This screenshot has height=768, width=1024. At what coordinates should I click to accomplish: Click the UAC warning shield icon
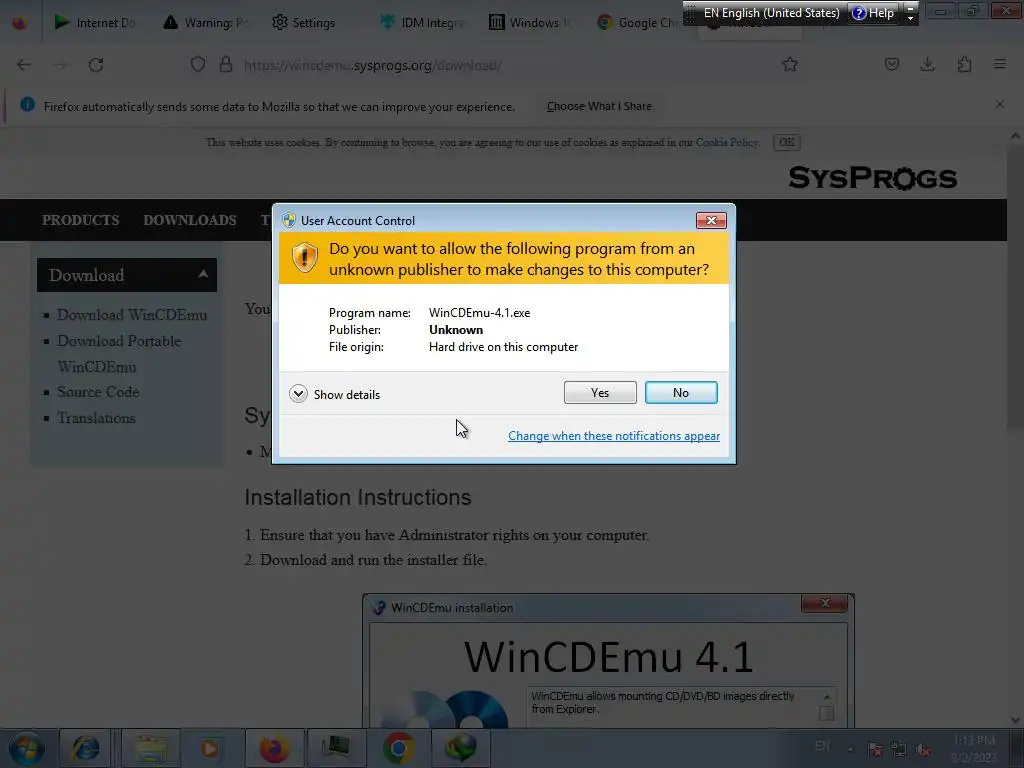pyautogui.click(x=304, y=258)
